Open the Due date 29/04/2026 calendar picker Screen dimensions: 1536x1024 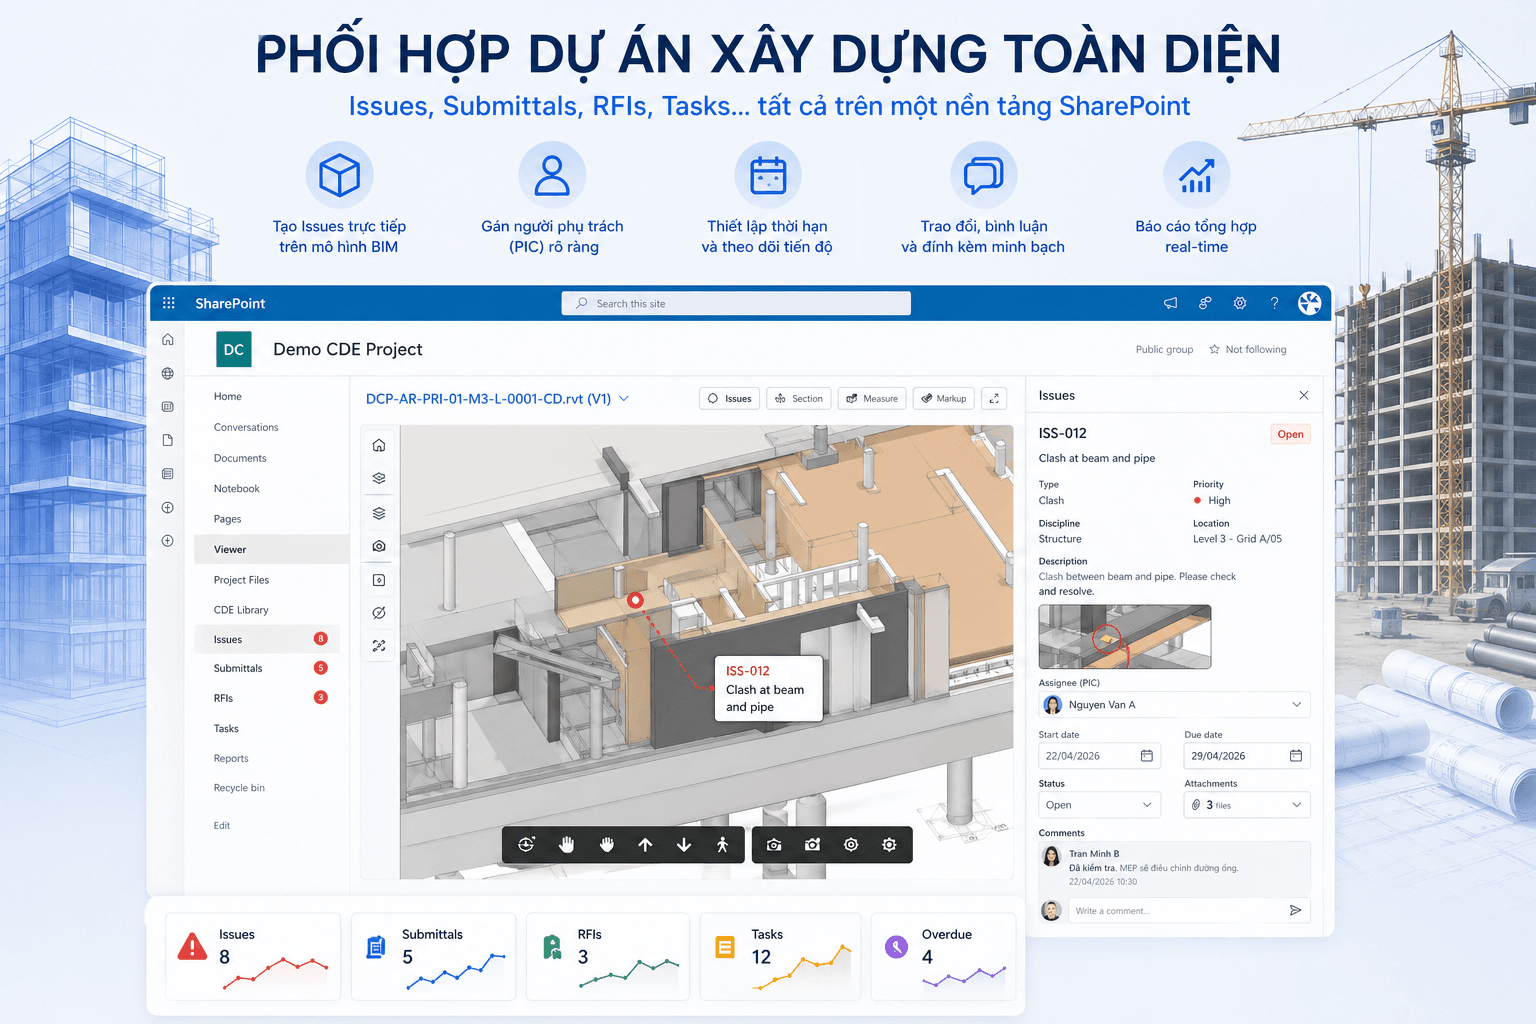1297,755
